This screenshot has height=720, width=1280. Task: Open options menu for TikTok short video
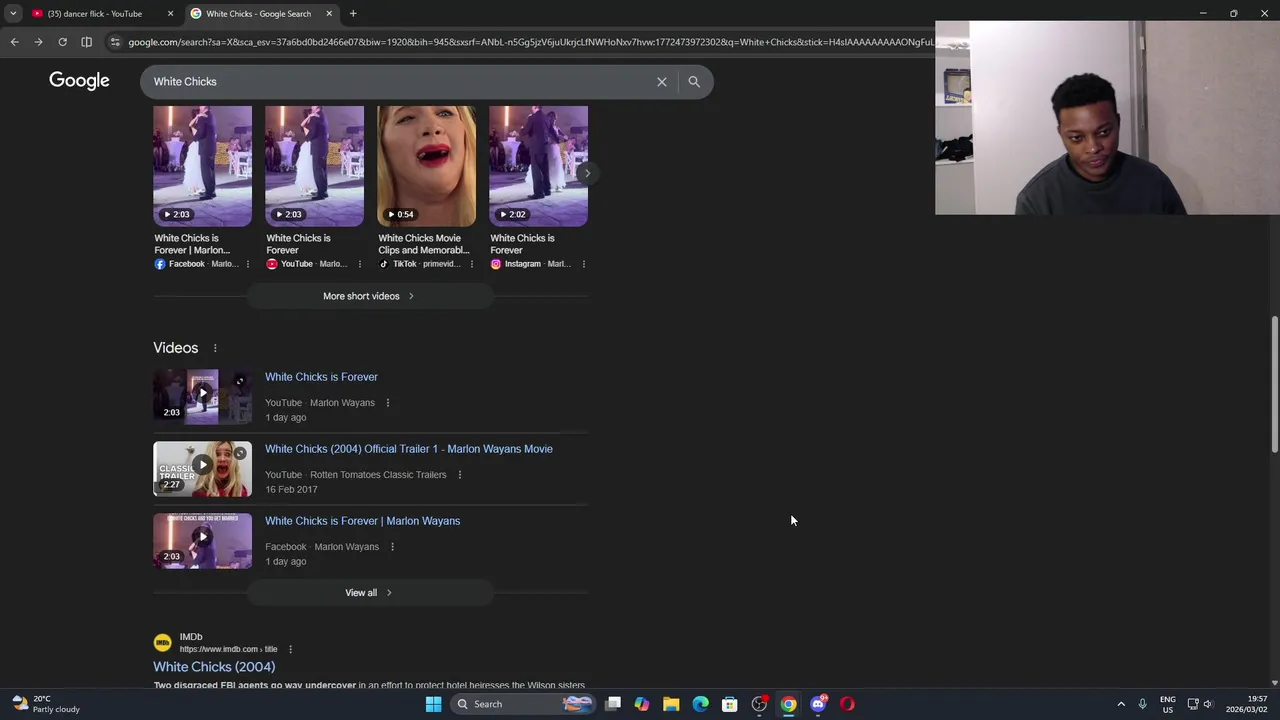click(472, 264)
